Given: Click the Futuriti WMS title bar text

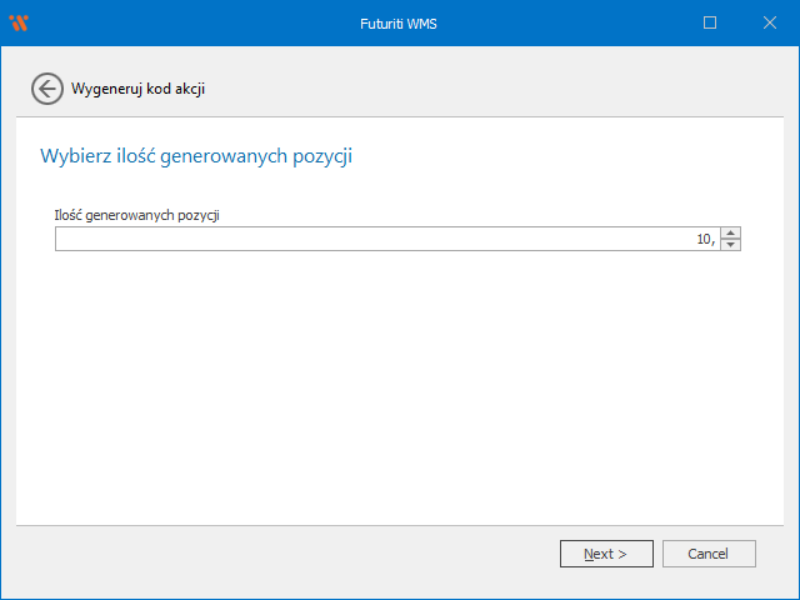Looking at the screenshot, I should click(x=399, y=23).
